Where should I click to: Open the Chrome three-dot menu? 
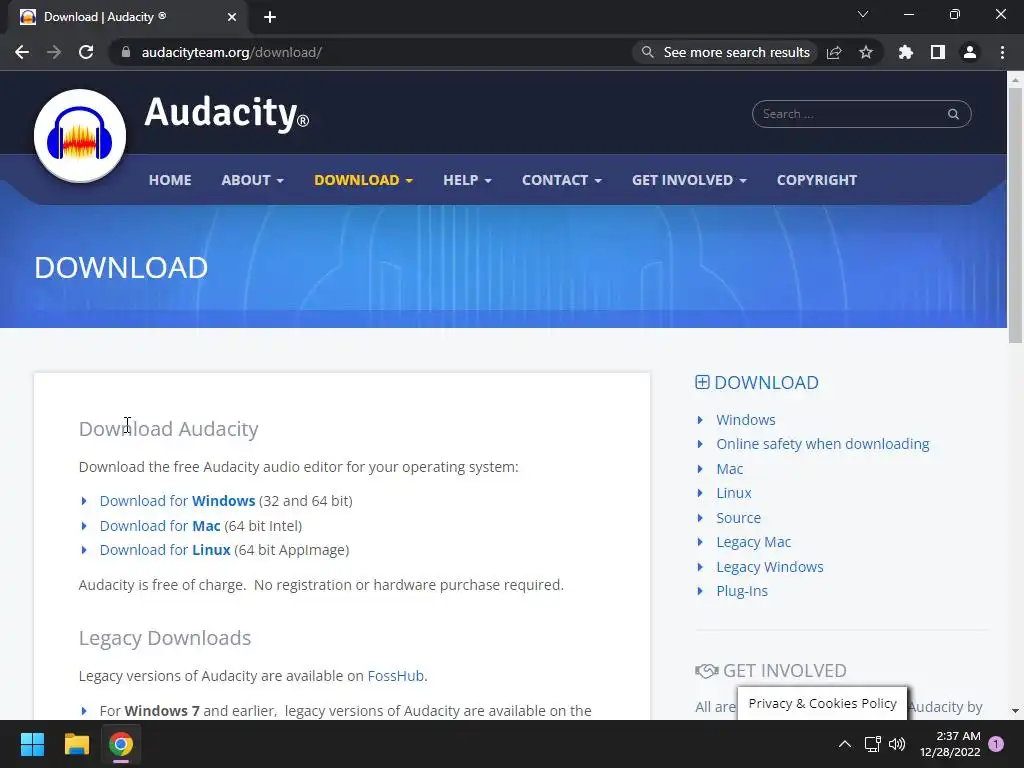1002,52
